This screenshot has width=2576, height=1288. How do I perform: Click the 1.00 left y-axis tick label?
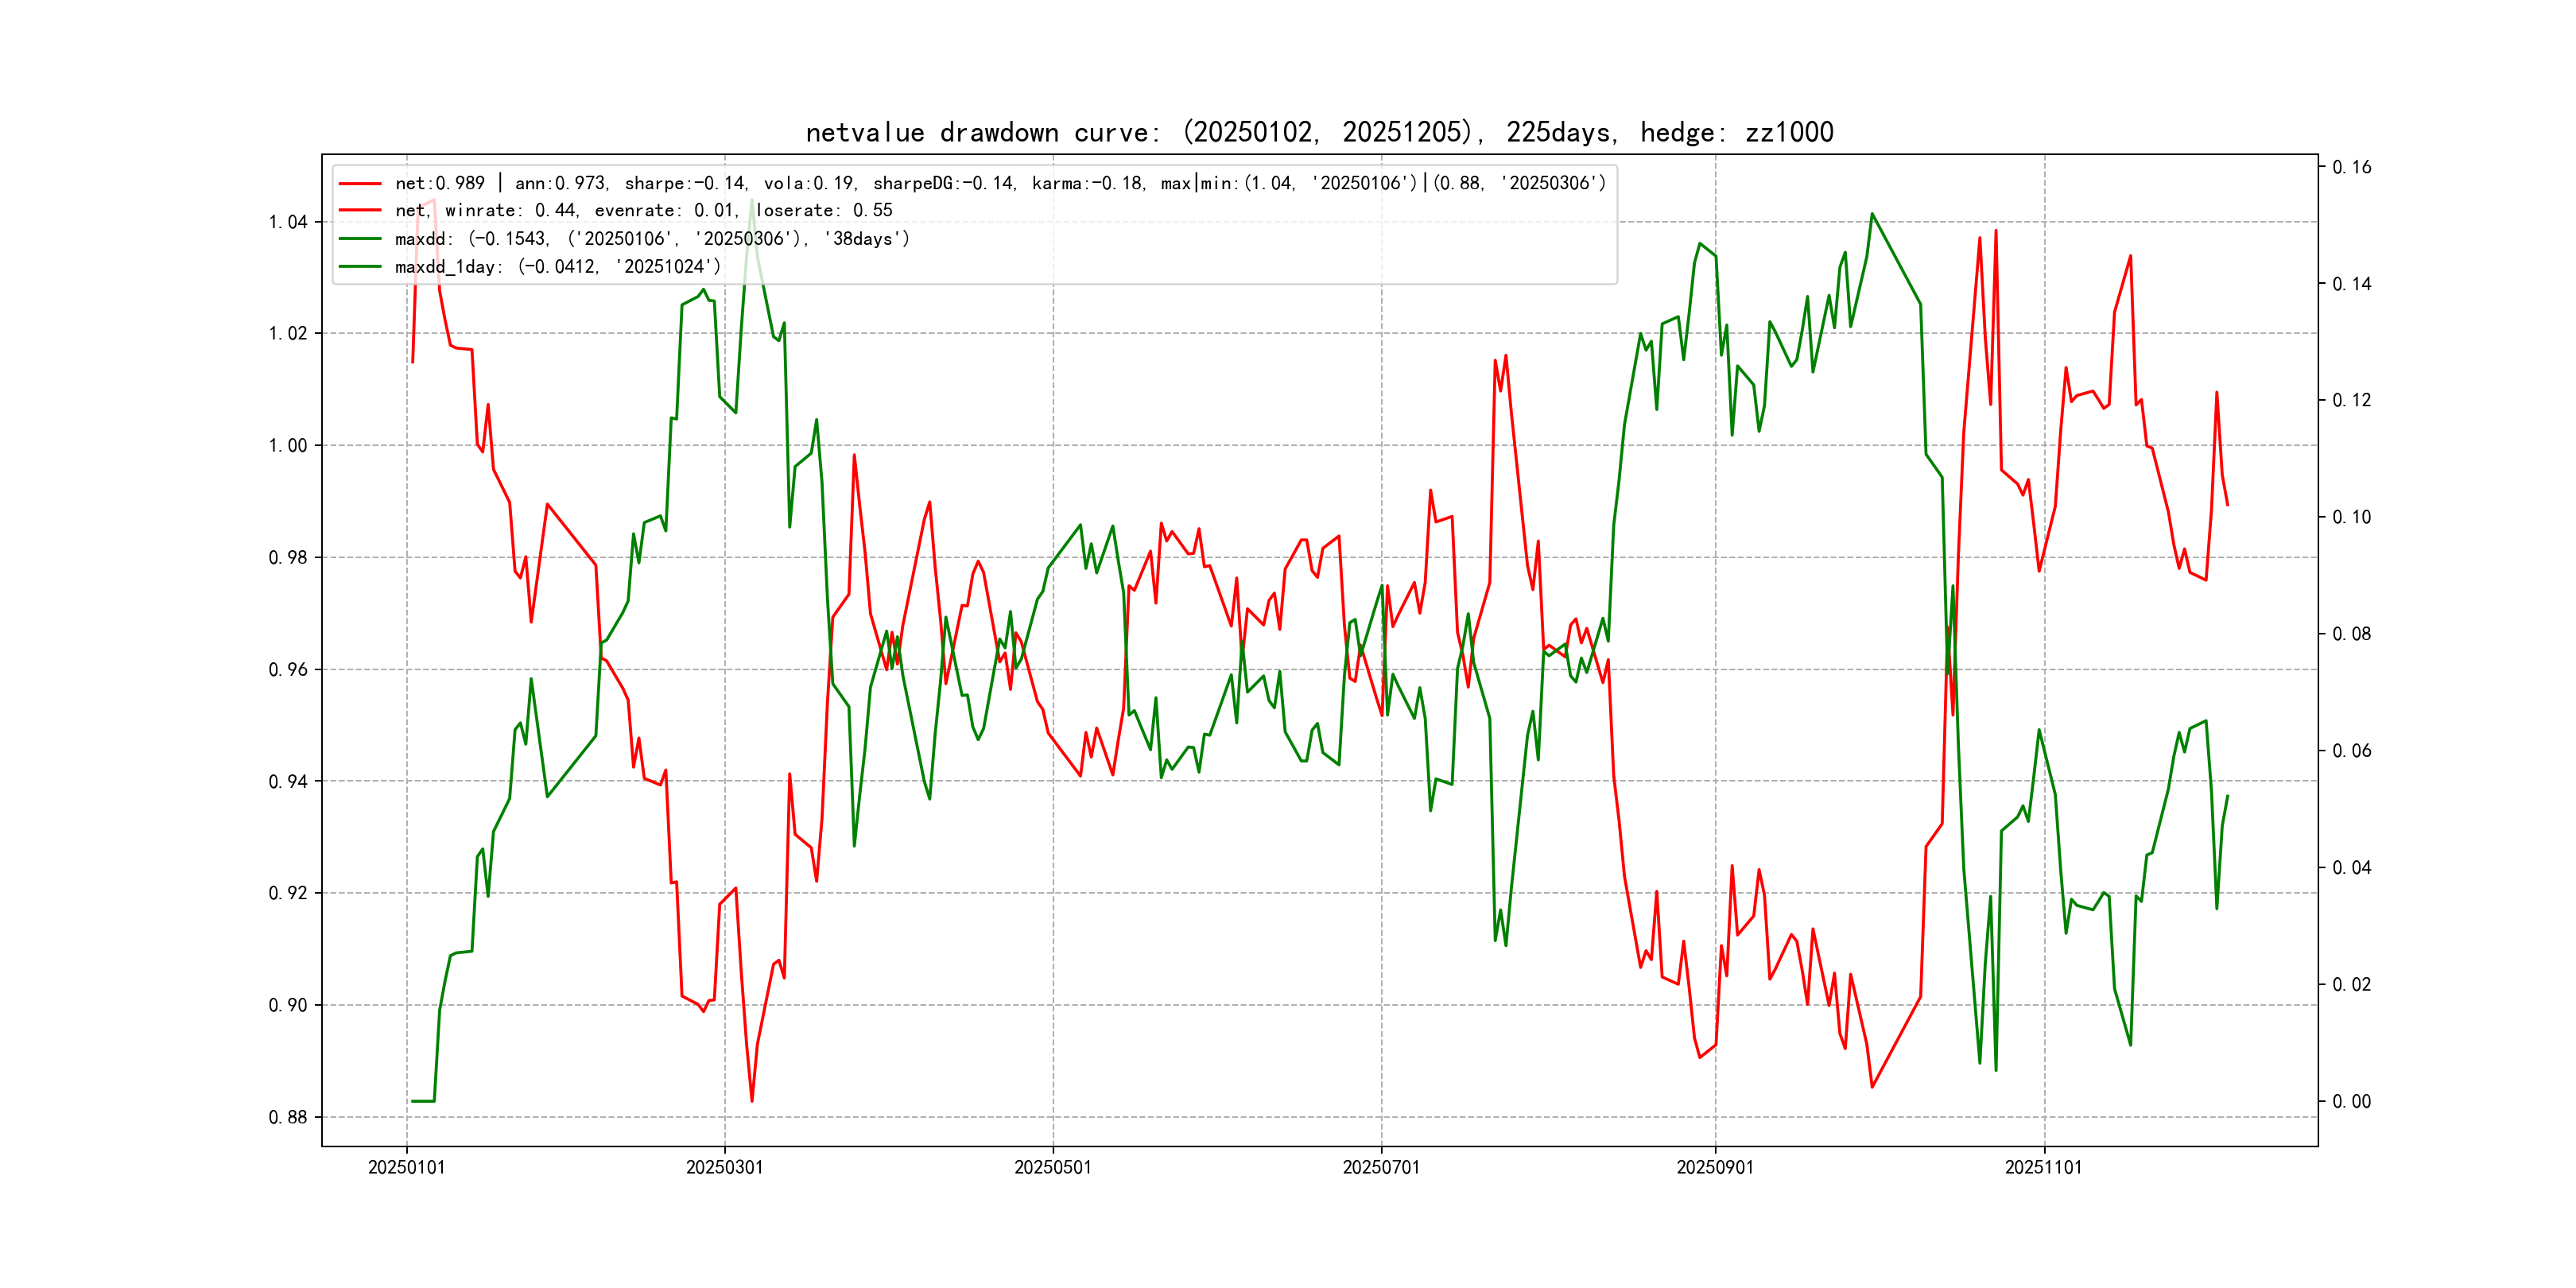[288, 445]
